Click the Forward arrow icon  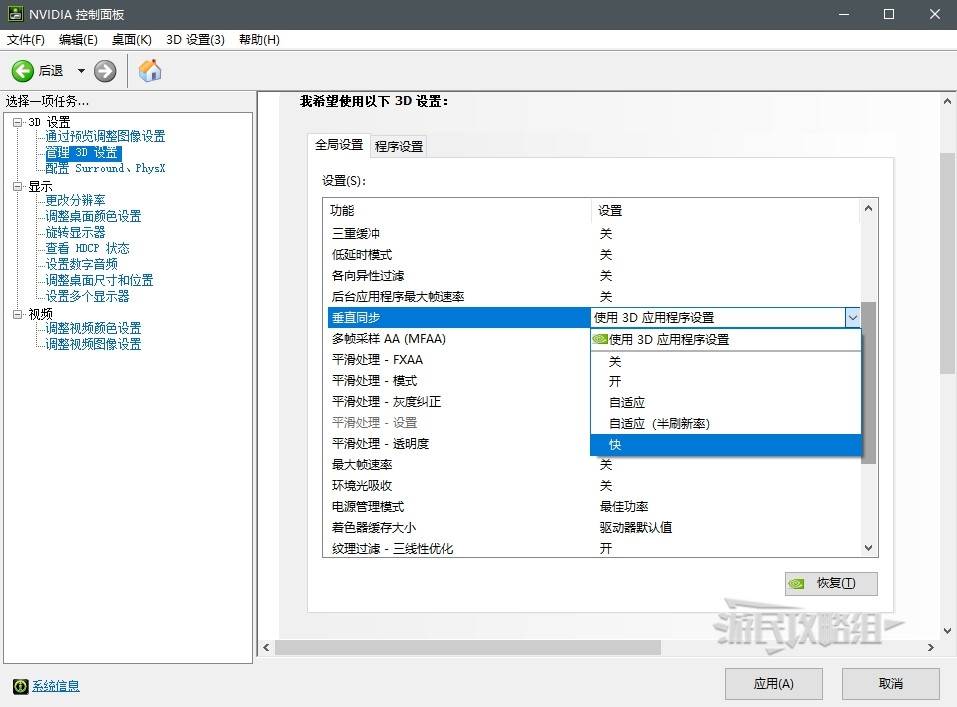(105, 71)
